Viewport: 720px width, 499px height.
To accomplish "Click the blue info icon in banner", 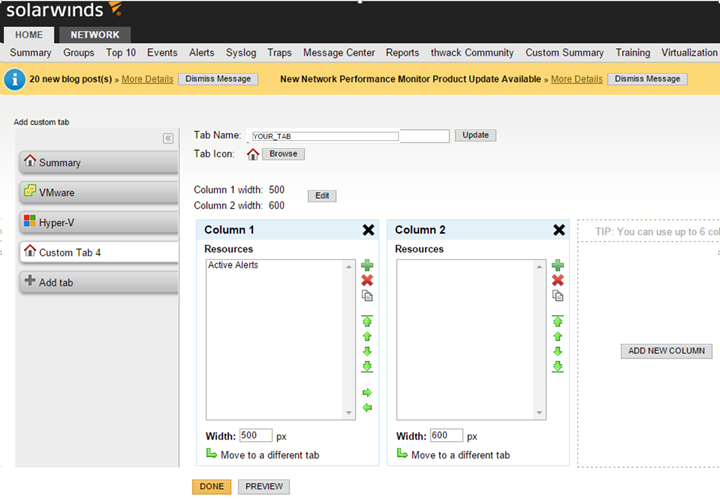I will click(15, 79).
